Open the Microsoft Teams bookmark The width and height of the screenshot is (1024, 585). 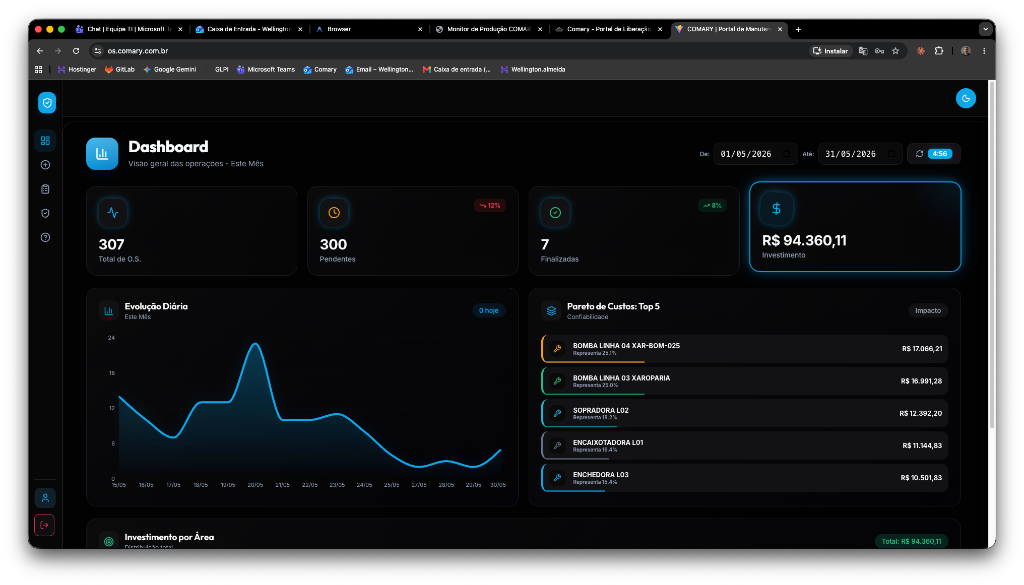266,69
